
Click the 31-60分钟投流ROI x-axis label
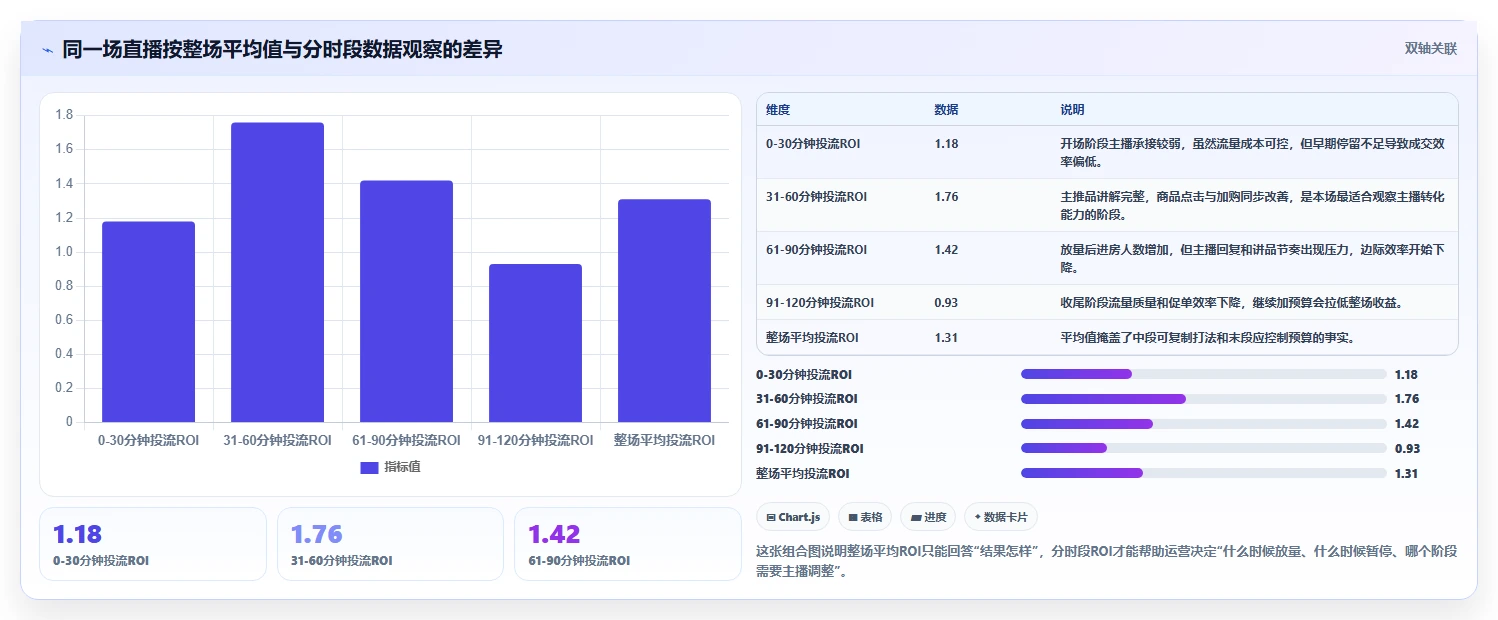tap(277, 440)
